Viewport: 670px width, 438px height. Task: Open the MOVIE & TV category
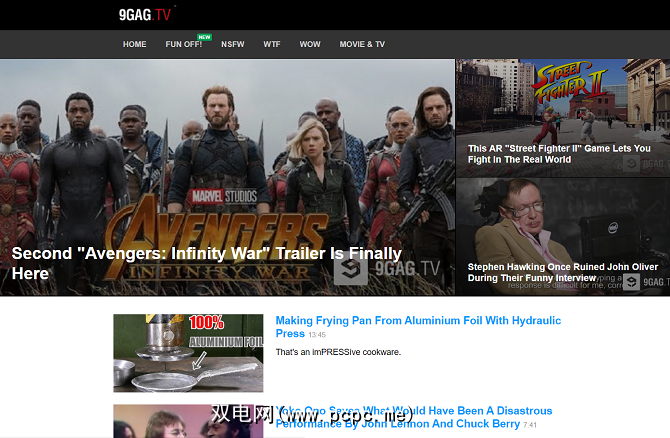click(362, 44)
